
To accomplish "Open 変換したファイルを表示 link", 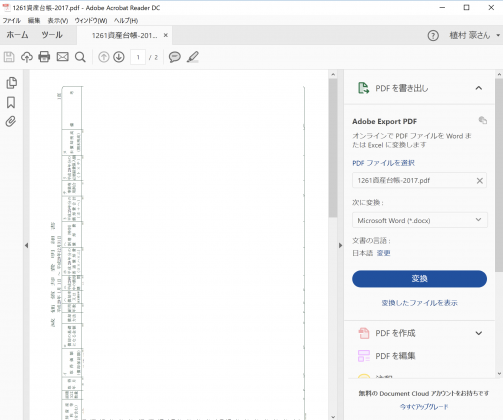I will click(x=419, y=303).
